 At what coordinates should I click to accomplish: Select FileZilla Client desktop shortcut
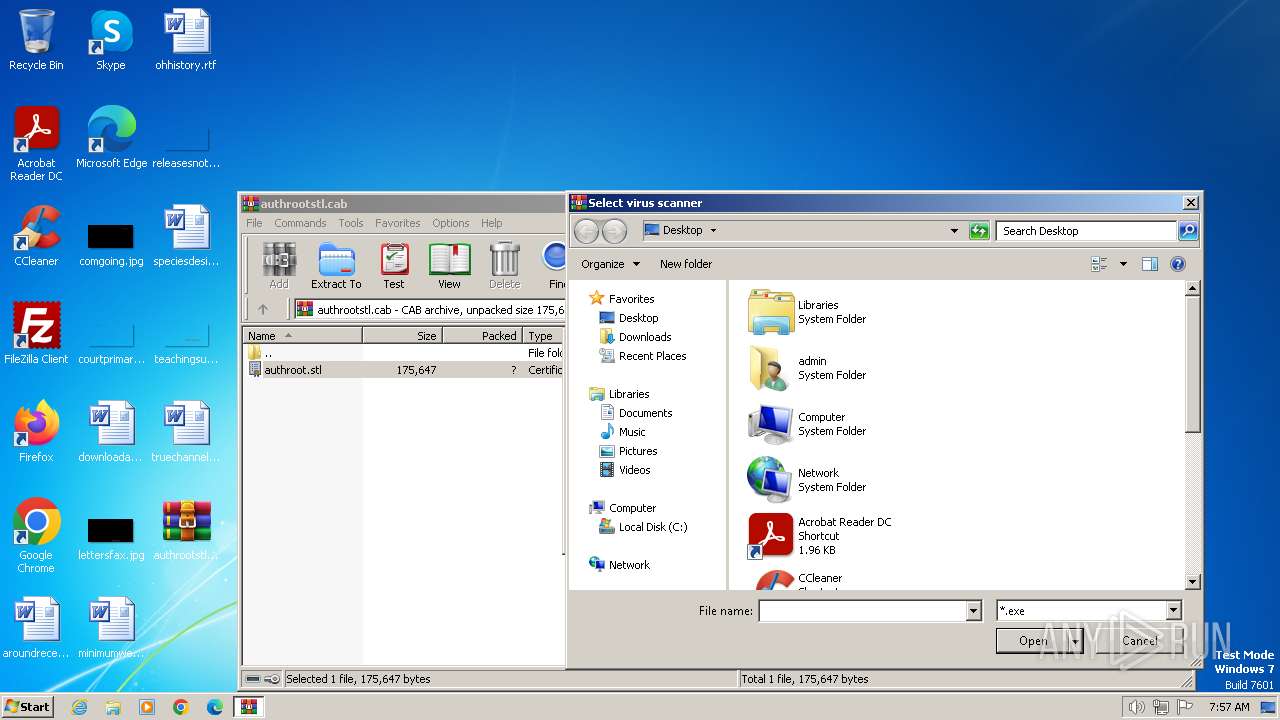(36, 334)
